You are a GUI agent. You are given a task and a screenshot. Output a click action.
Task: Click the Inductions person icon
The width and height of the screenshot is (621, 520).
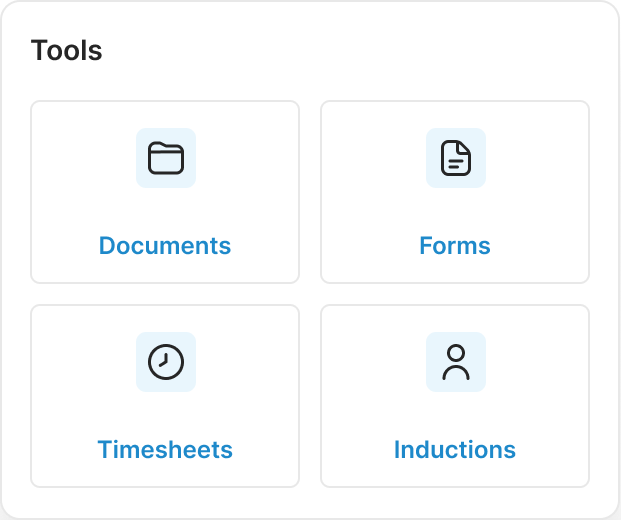(455, 362)
